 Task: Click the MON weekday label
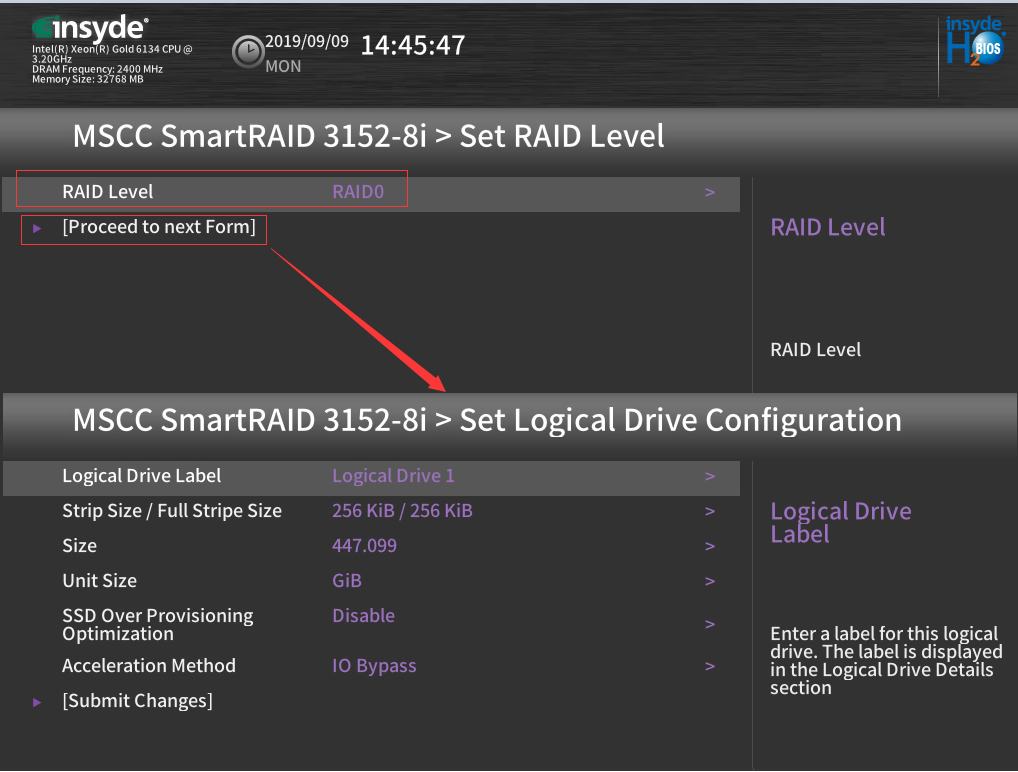[283, 67]
